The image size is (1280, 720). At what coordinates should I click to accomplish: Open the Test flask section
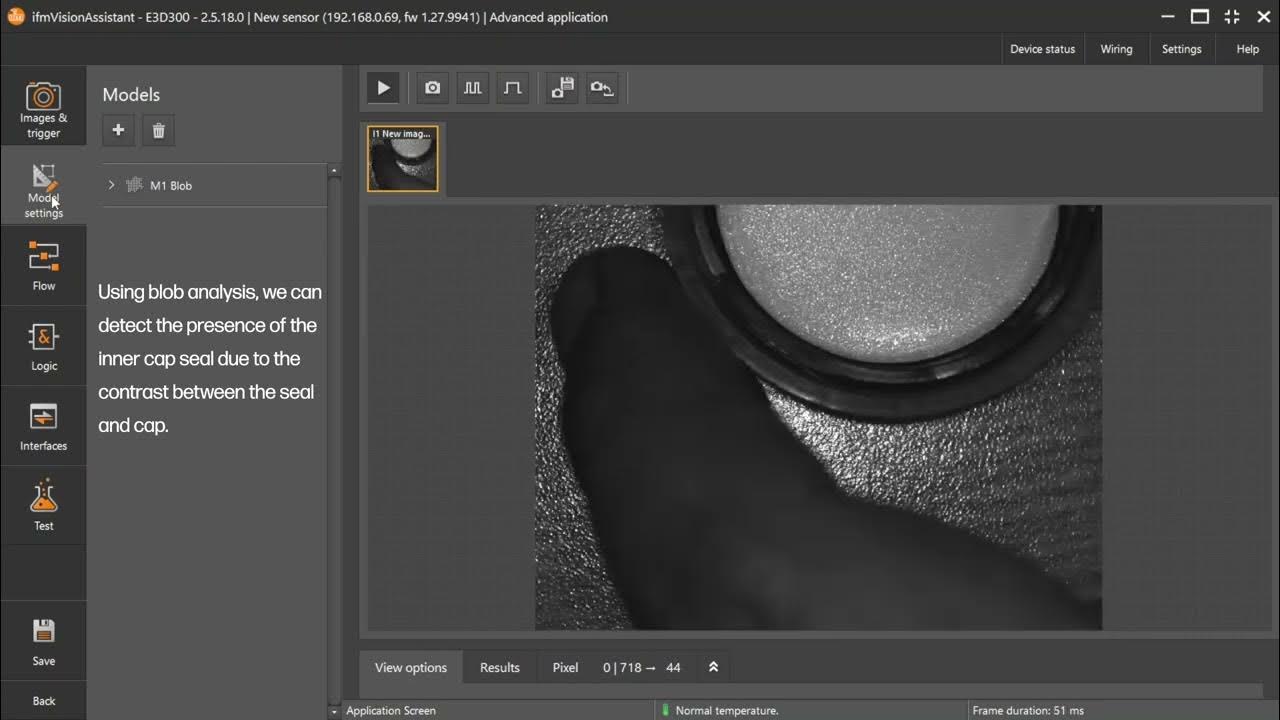pos(43,505)
